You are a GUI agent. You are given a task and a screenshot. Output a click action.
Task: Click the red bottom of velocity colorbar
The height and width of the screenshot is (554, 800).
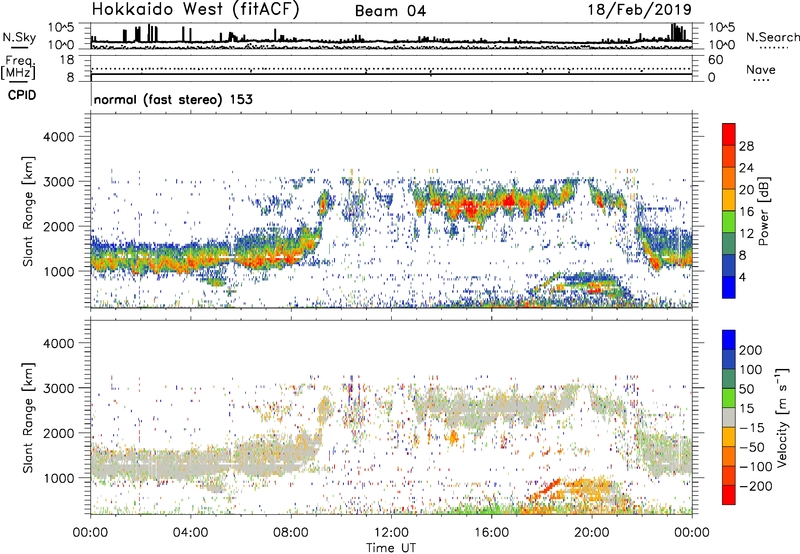(x=729, y=495)
